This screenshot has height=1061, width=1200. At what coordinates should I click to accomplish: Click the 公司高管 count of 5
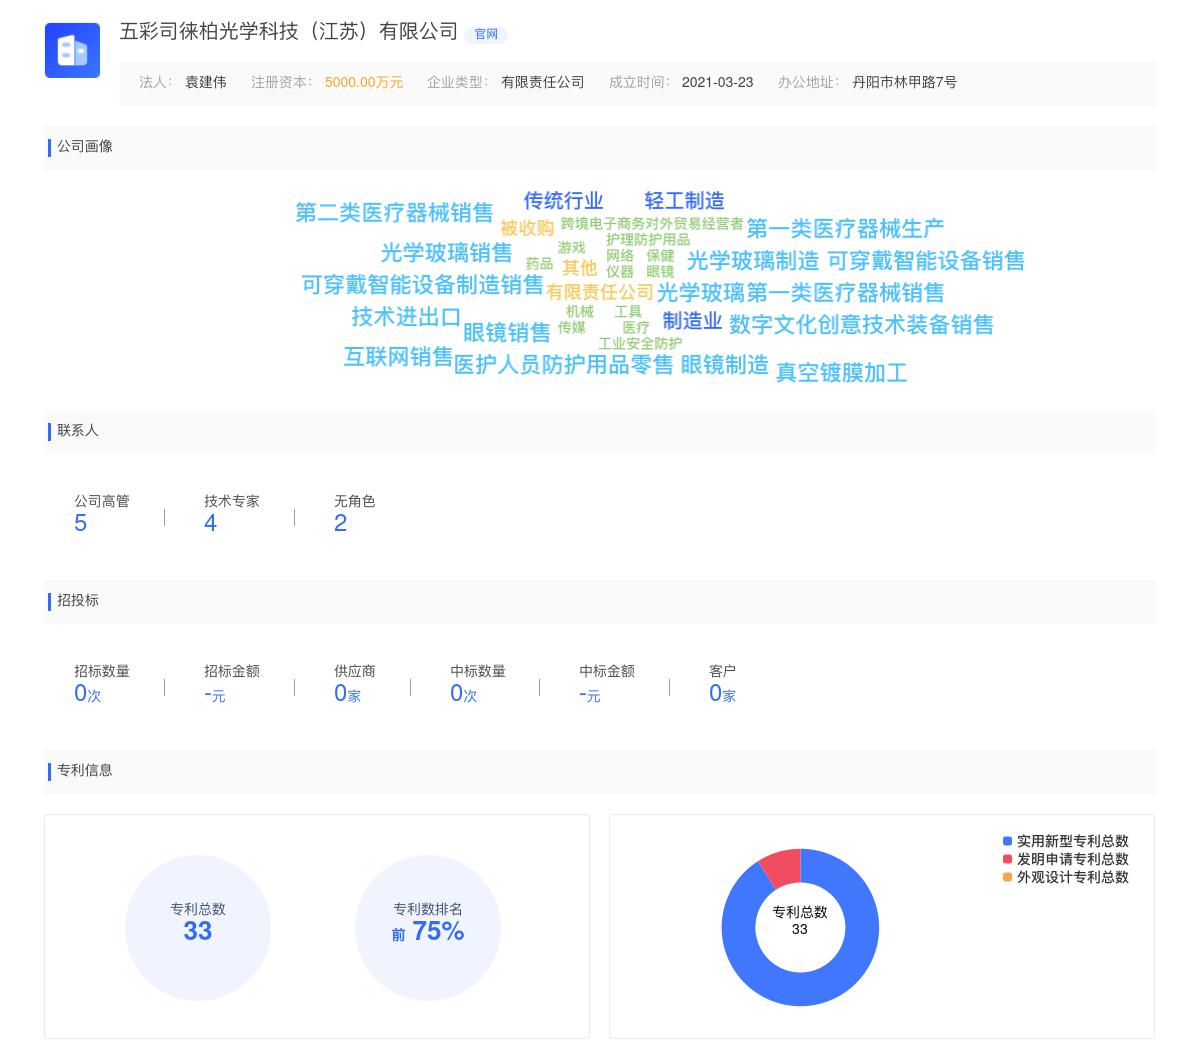pos(81,522)
